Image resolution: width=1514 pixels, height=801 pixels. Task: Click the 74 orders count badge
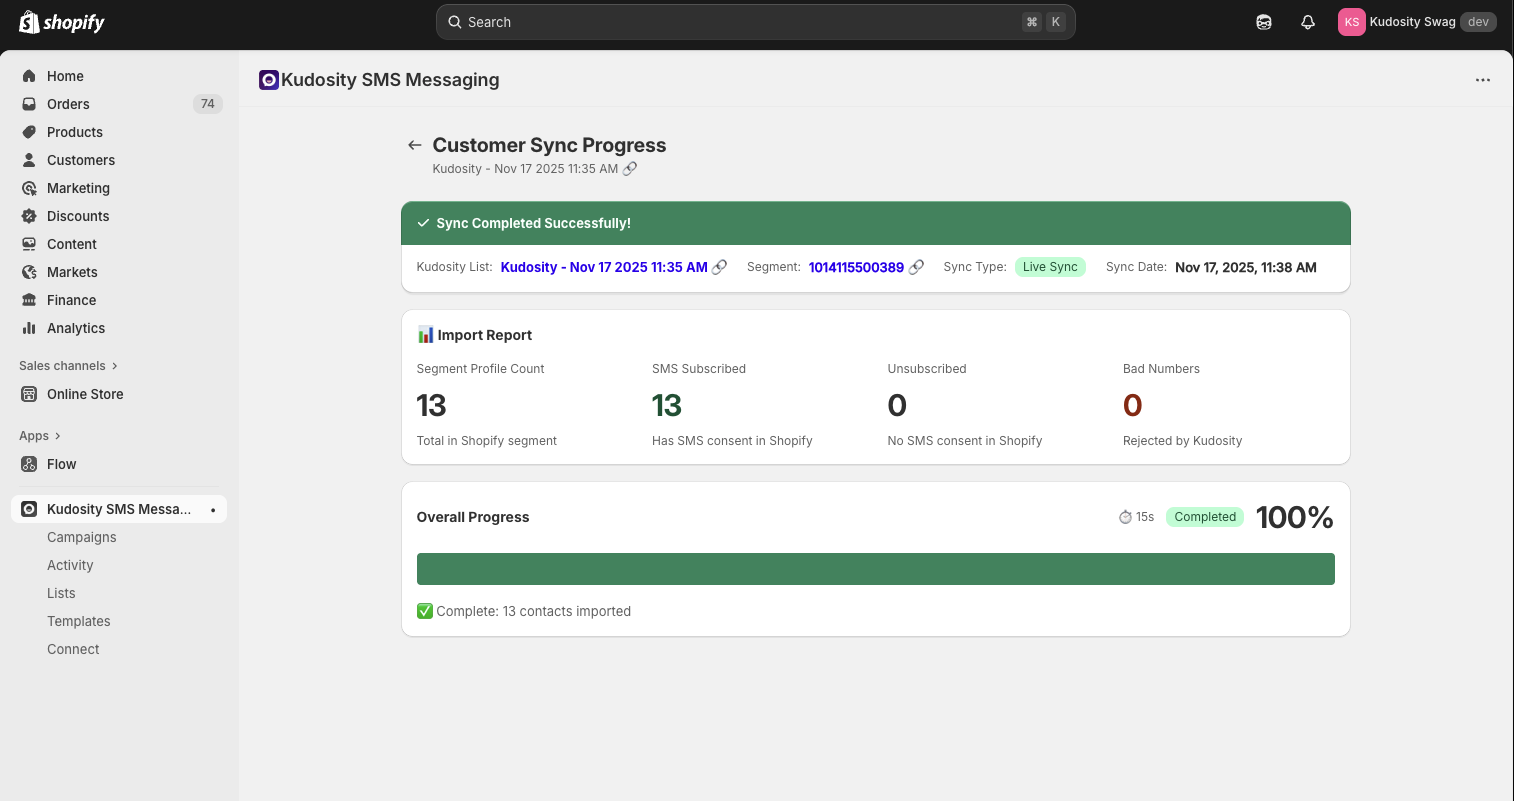click(208, 104)
